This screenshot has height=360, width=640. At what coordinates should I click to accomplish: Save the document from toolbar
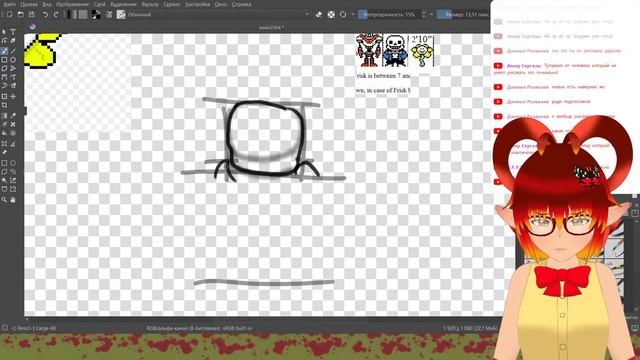31,14
